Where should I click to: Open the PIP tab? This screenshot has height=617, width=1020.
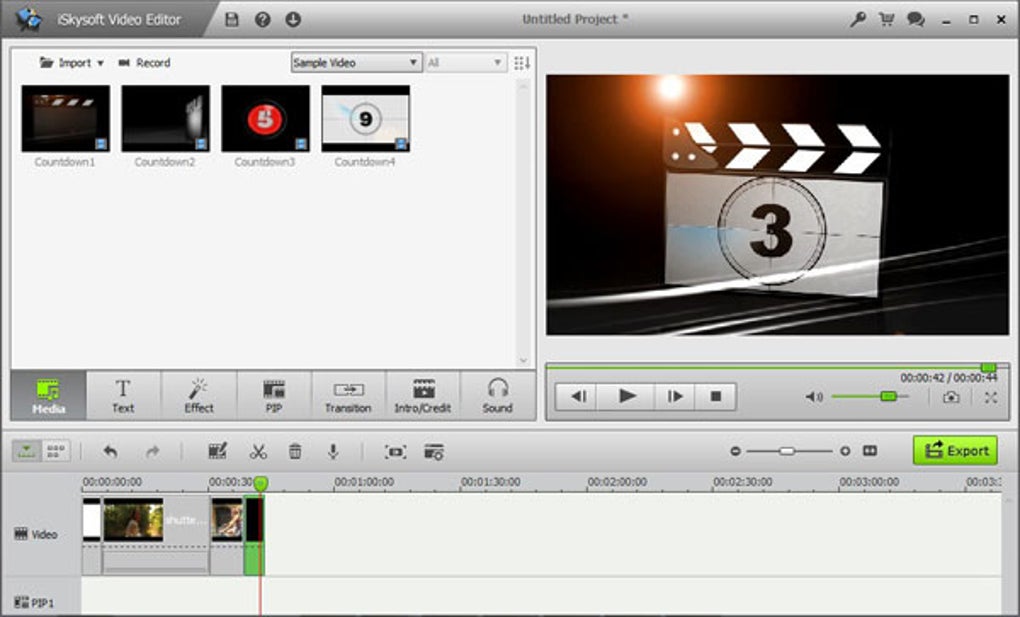pyautogui.click(x=274, y=396)
